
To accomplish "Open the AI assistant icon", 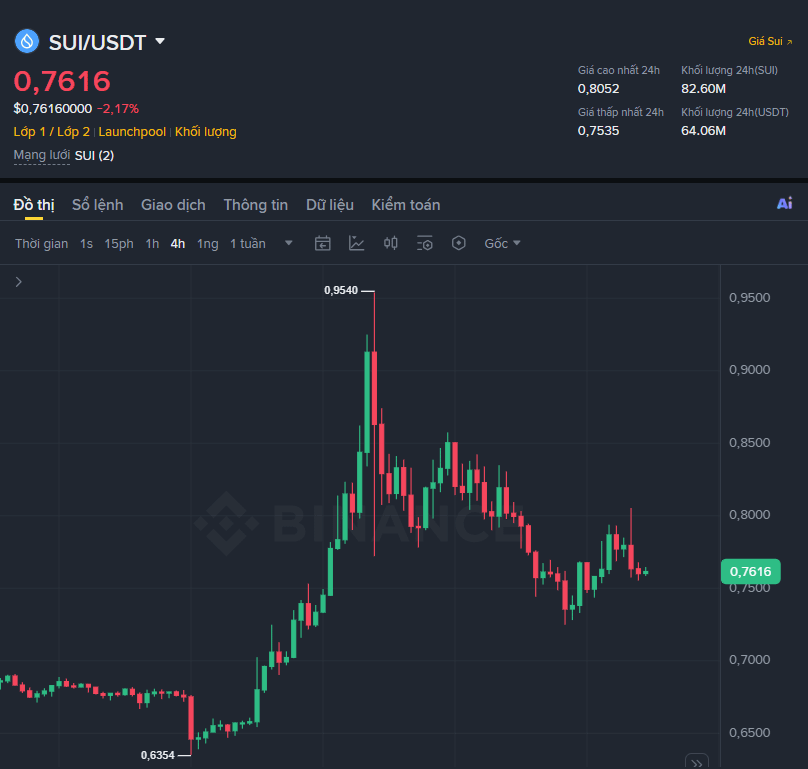I will tap(784, 204).
